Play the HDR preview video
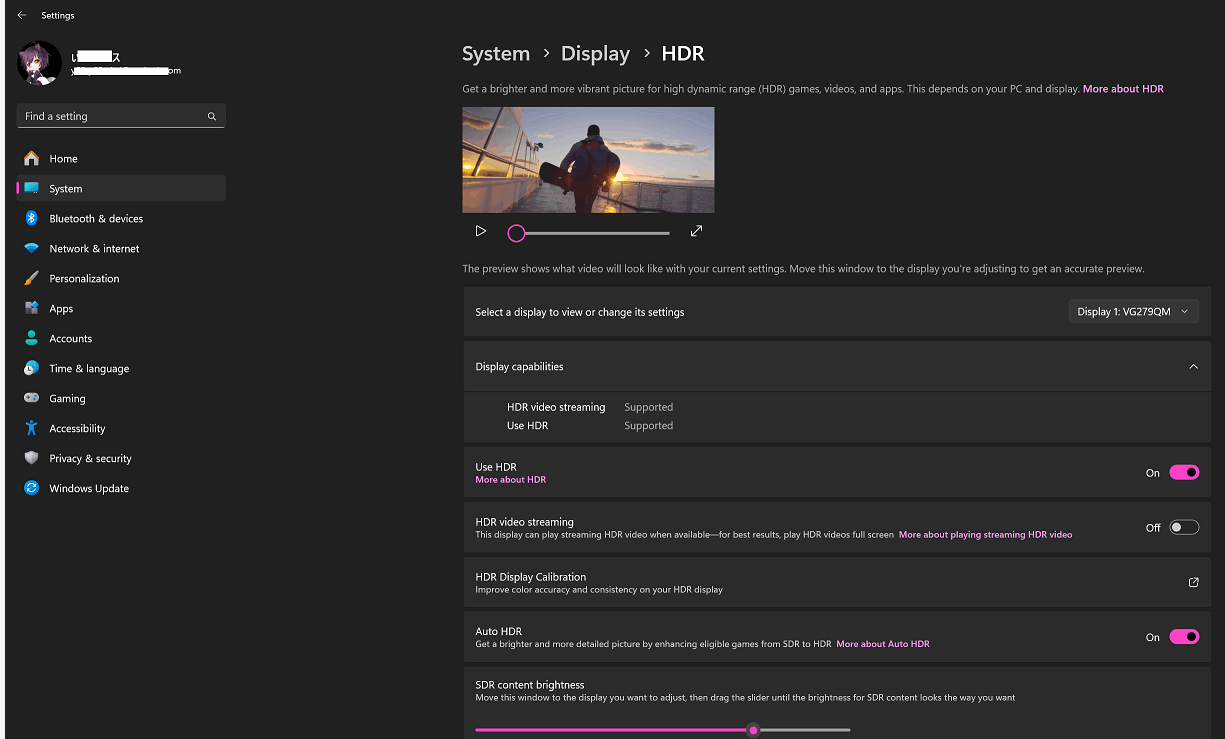Image resolution: width=1225 pixels, height=739 pixels. [x=481, y=230]
